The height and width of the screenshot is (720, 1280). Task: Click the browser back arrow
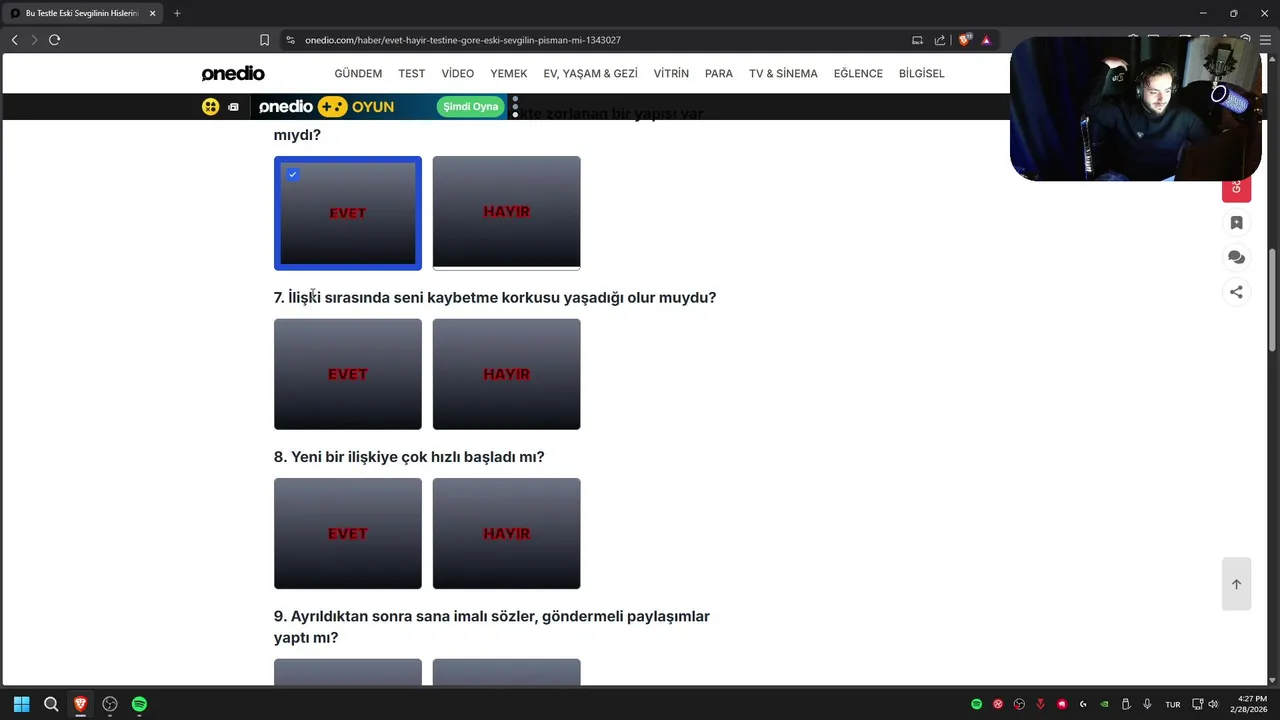[x=14, y=40]
